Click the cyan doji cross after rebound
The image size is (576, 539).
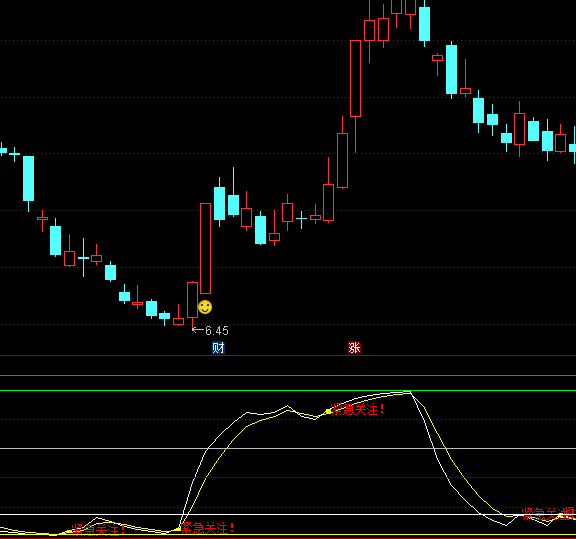pos(301,219)
